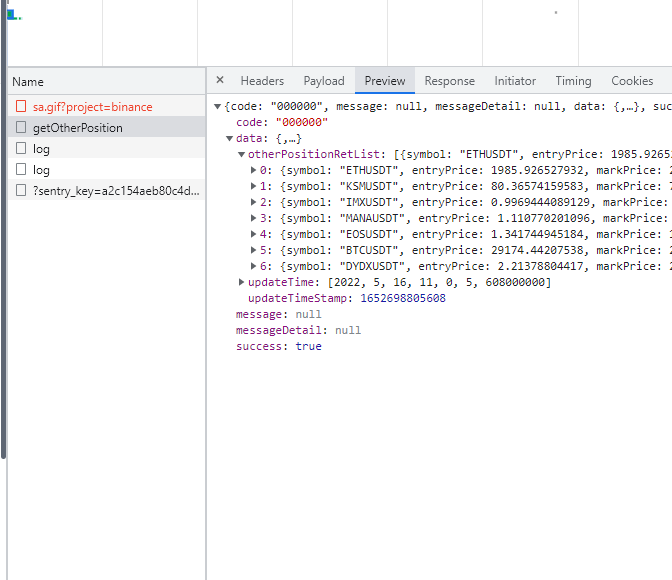Screen dimensions: 672x580
Task: Select the Preview tab
Action: tap(385, 81)
